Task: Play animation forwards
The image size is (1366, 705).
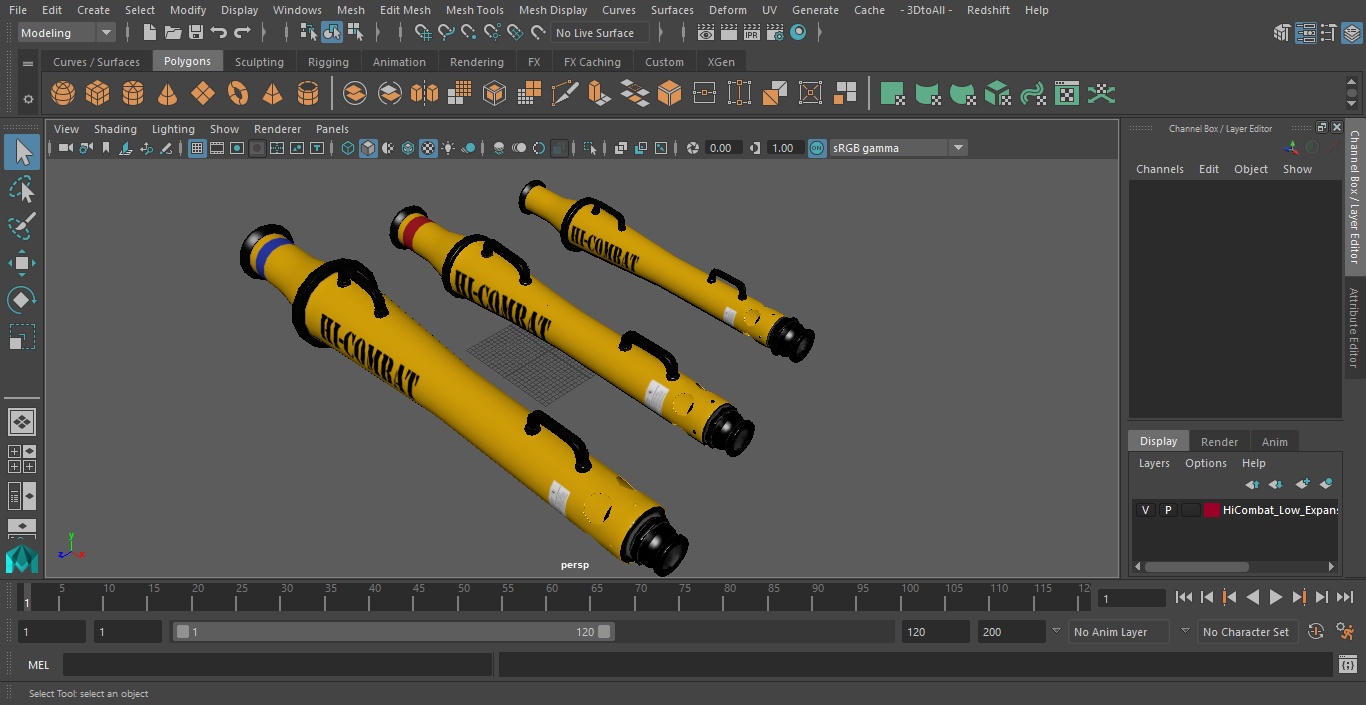Action: tap(1276, 597)
